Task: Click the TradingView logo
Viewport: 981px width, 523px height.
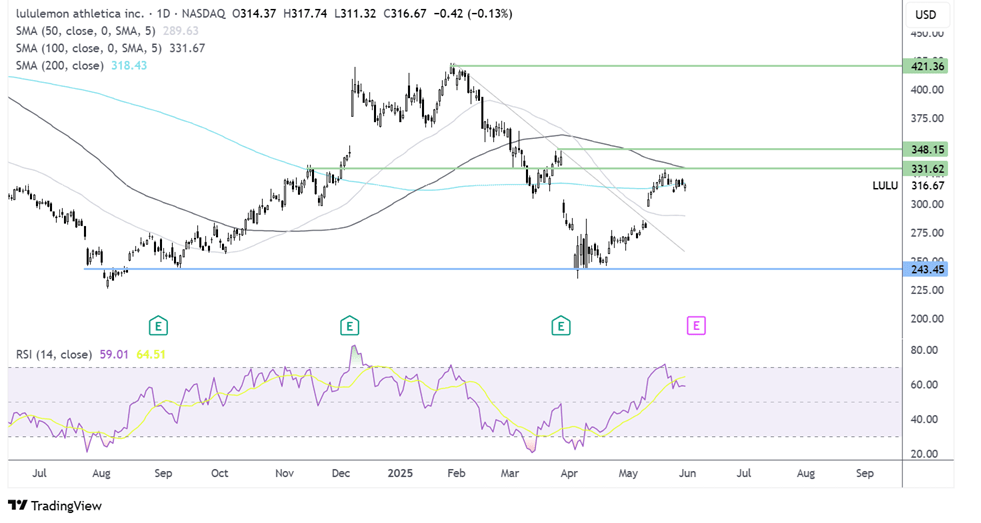Action: click(55, 505)
